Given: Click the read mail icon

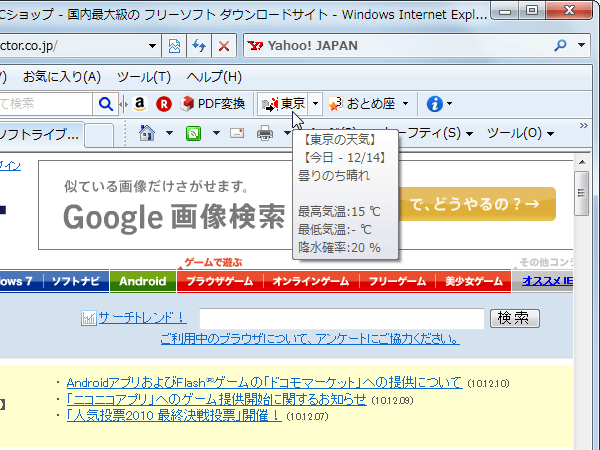Looking at the screenshot, I should tap(237, 133).
